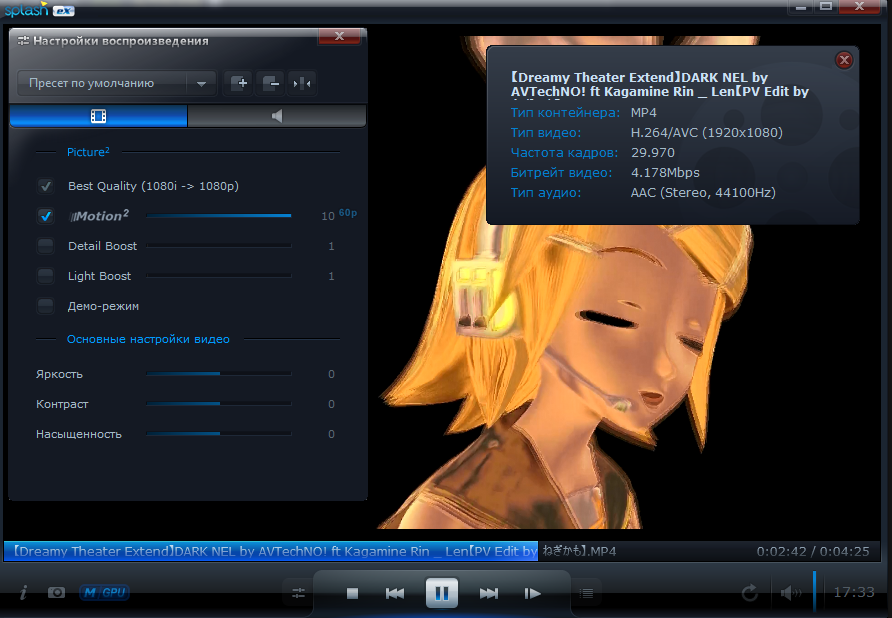Click the AAC (Stereo, 44100Hz) value
The height and width of the screenshot is (618, 892).
[703, 192]
